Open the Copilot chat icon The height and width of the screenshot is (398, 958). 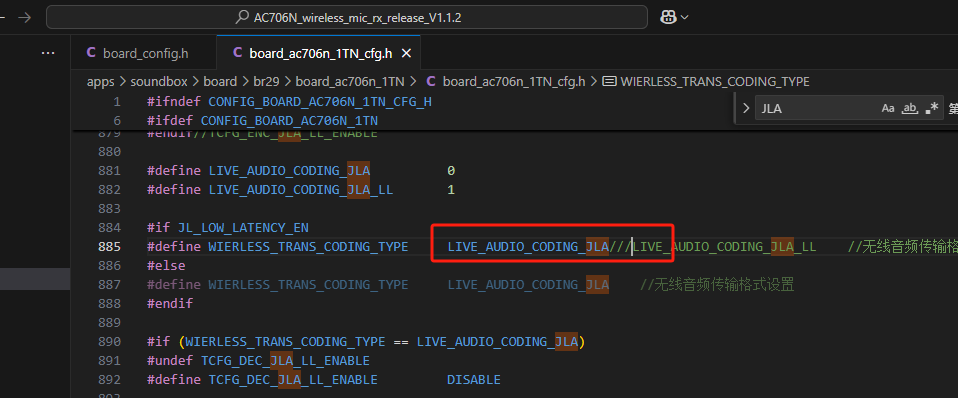point(668,17)
